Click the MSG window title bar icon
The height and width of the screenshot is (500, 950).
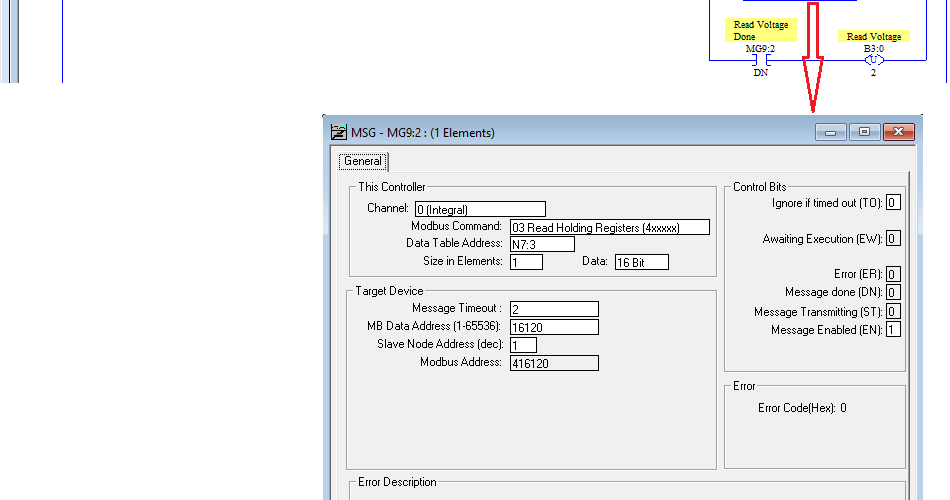339,132
